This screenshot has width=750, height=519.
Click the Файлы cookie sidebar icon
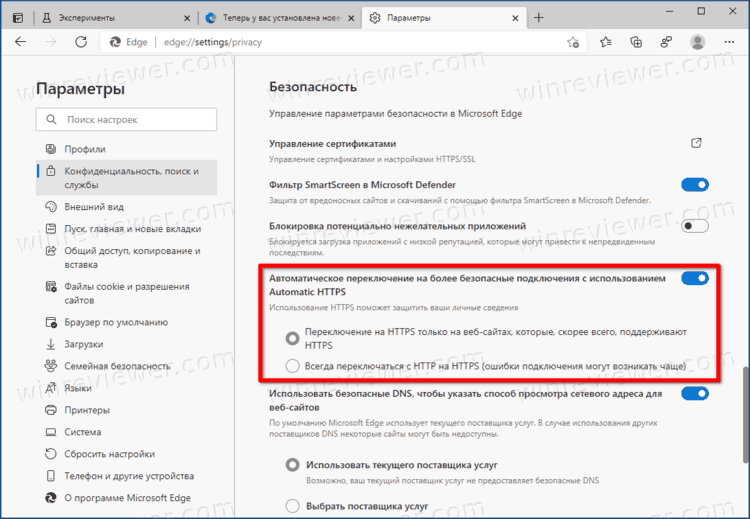click(x=51, y=287)
